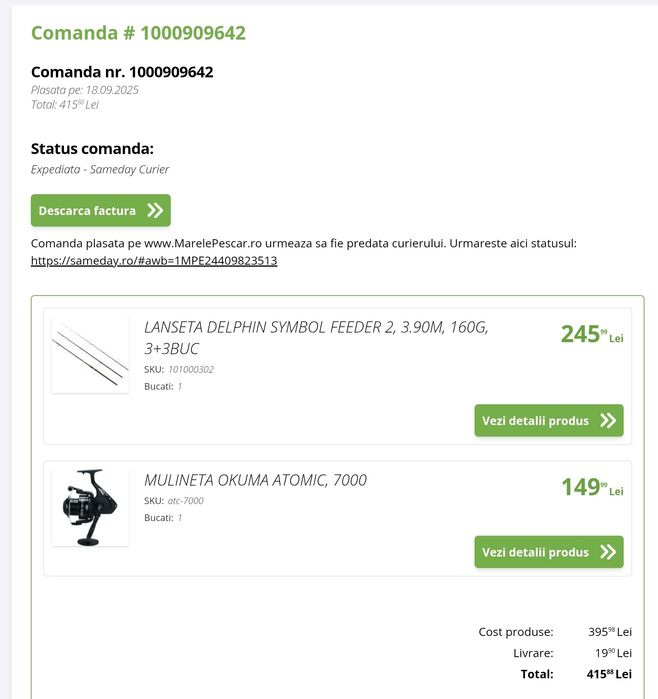Click the Expediata - Sameday Curier status text
The height and width of the screenshot is (699, 658).
pos(100,170)
